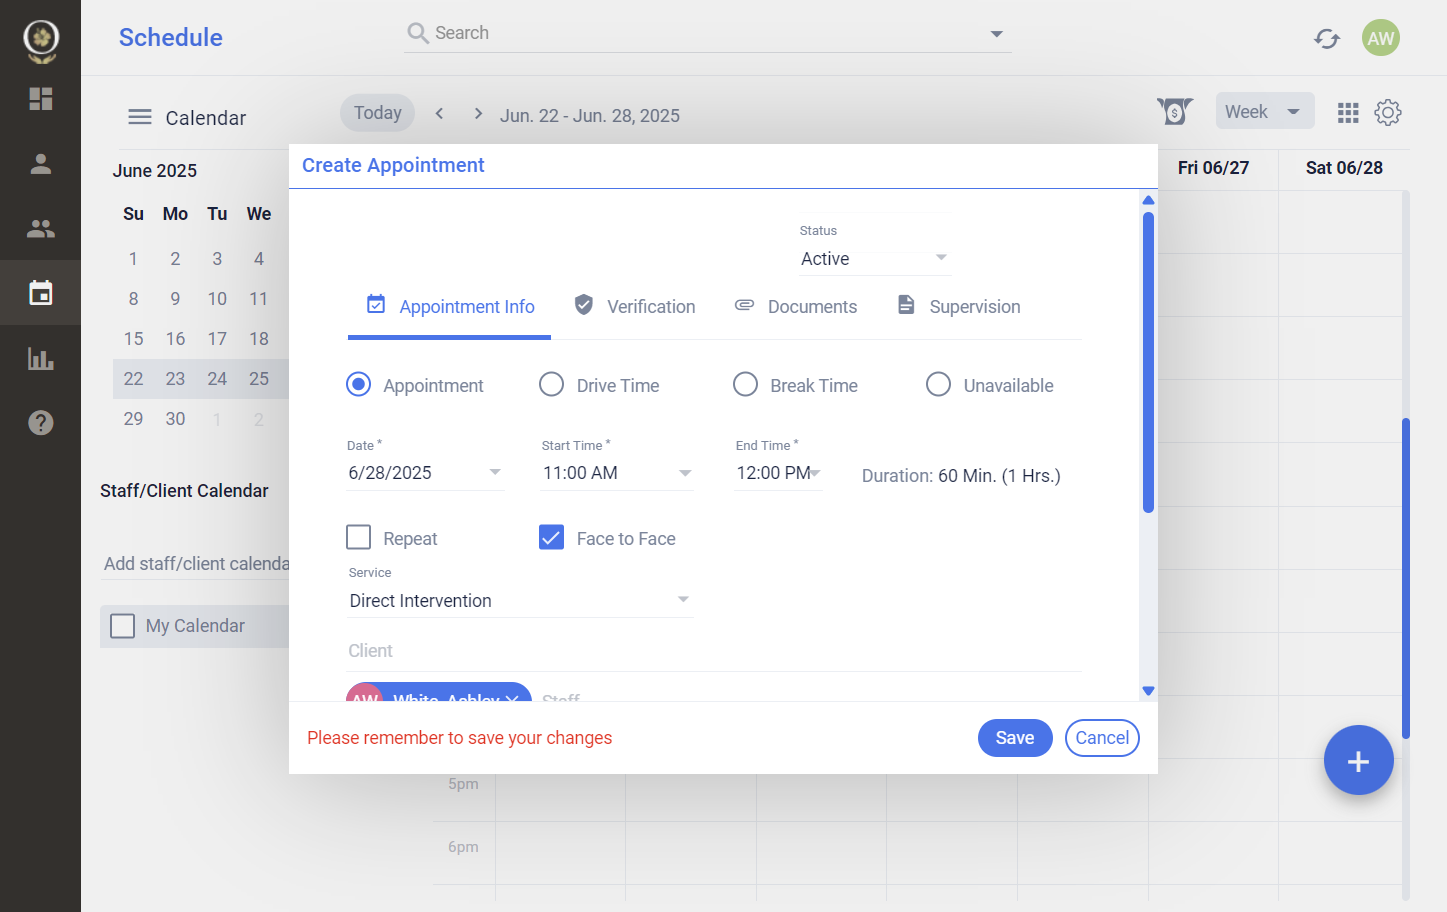Click the blue plus add button
This screenshot has height=912, width=1447.
click(1358, 761)
